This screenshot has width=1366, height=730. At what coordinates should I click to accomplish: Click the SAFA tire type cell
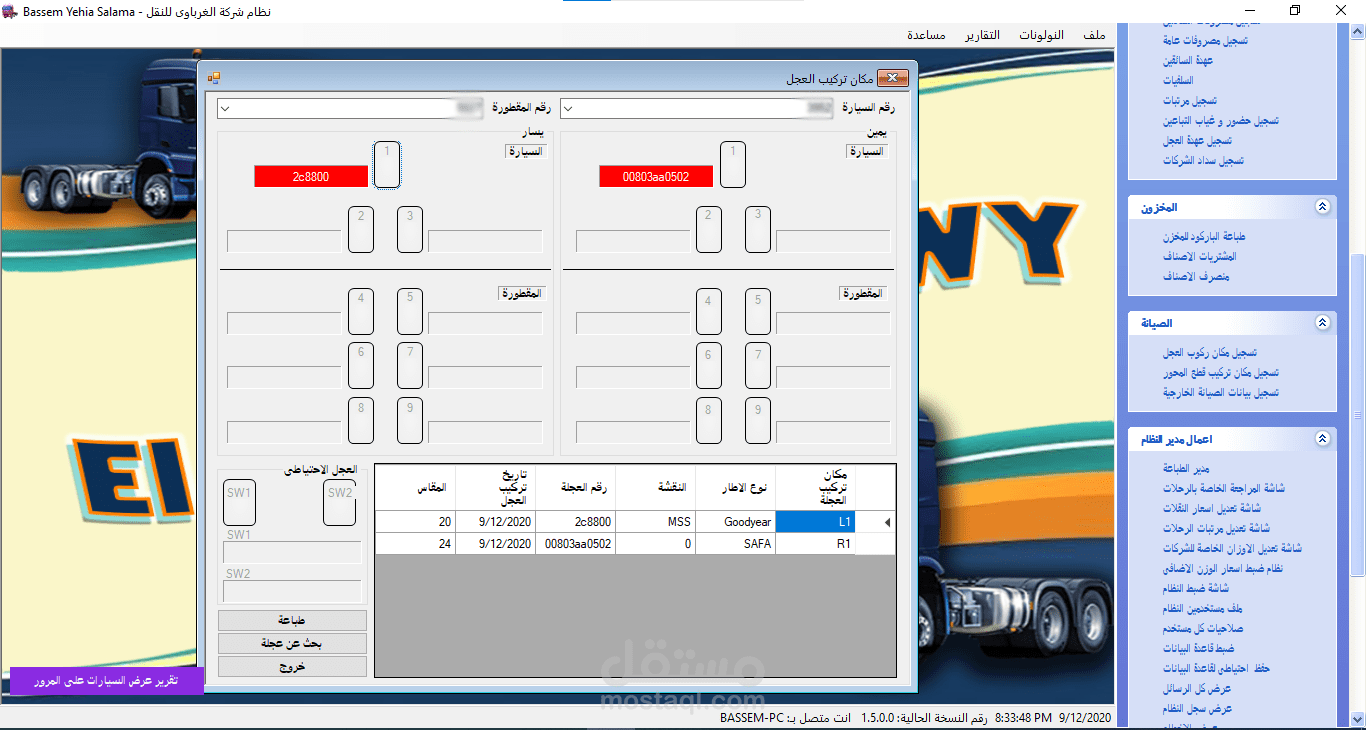(736, 544)
